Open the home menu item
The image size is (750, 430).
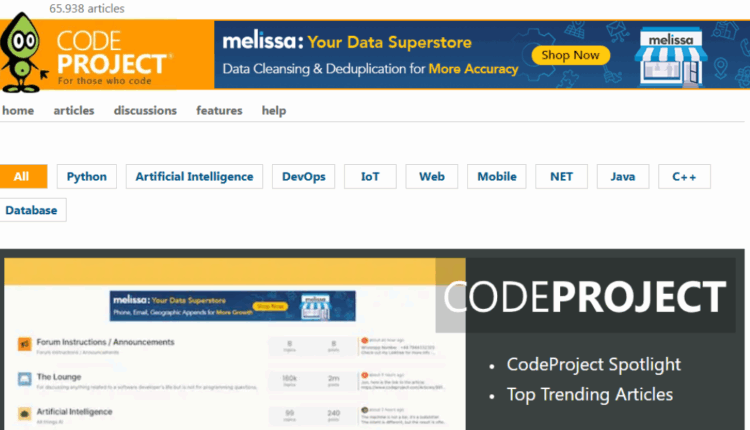18,111
